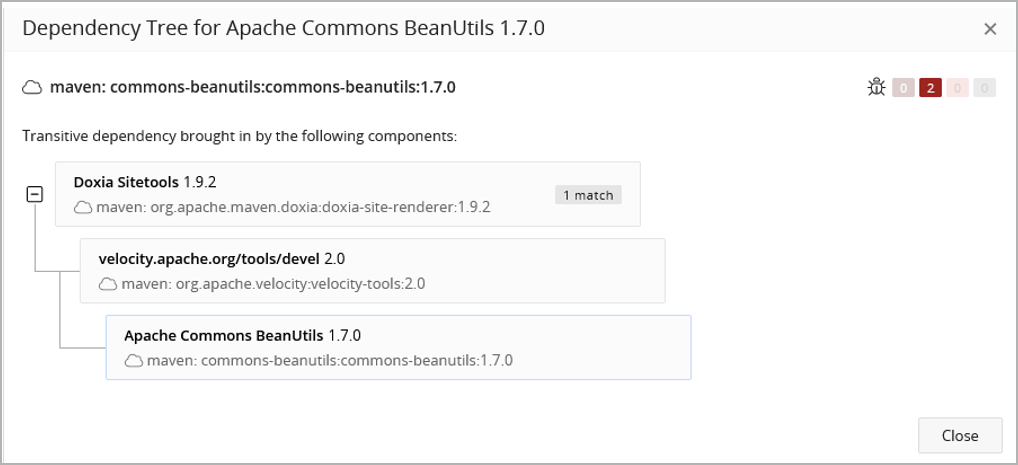Click the '1 match' badge
The height and width of the screenshot is (465, 1018).
[x=588, y=195]
